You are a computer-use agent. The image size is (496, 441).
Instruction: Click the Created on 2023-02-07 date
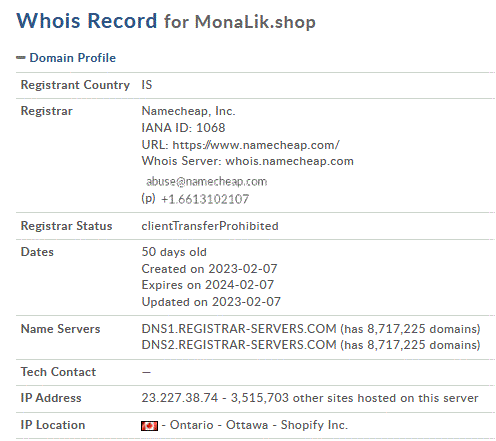[209, 269]
